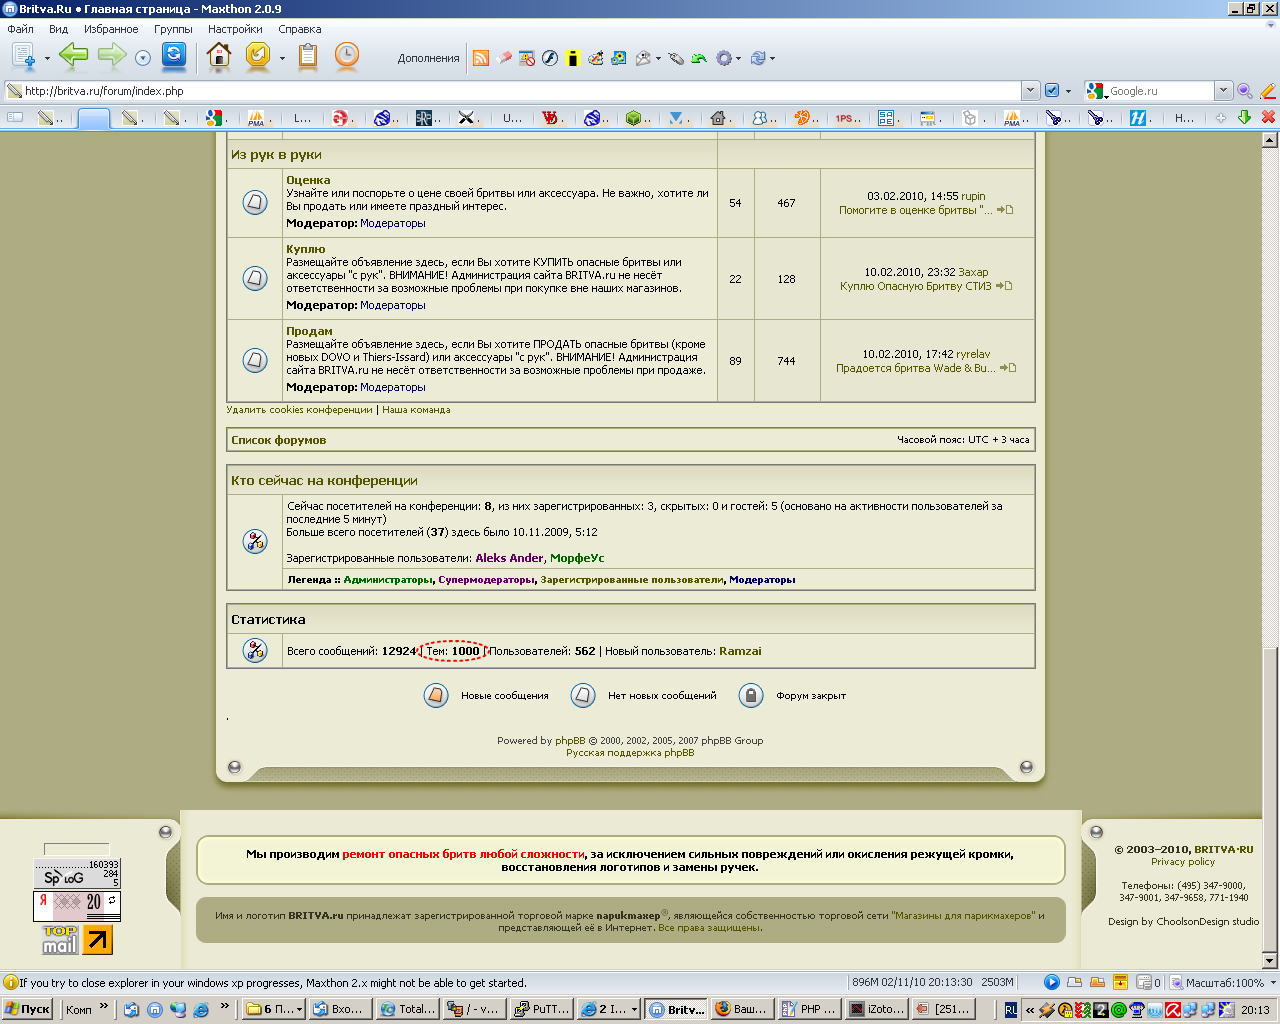Open the Избранное menu
The height and width of the screenshot is (1024, 1280).
coord(111,29)
